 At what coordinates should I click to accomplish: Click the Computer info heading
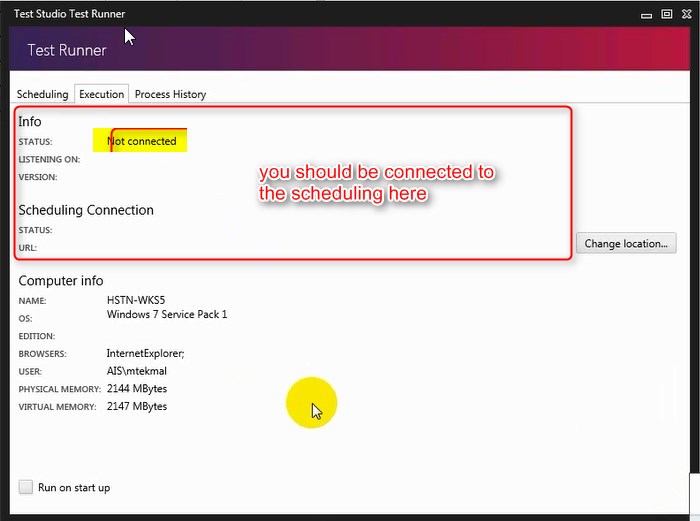61,280
